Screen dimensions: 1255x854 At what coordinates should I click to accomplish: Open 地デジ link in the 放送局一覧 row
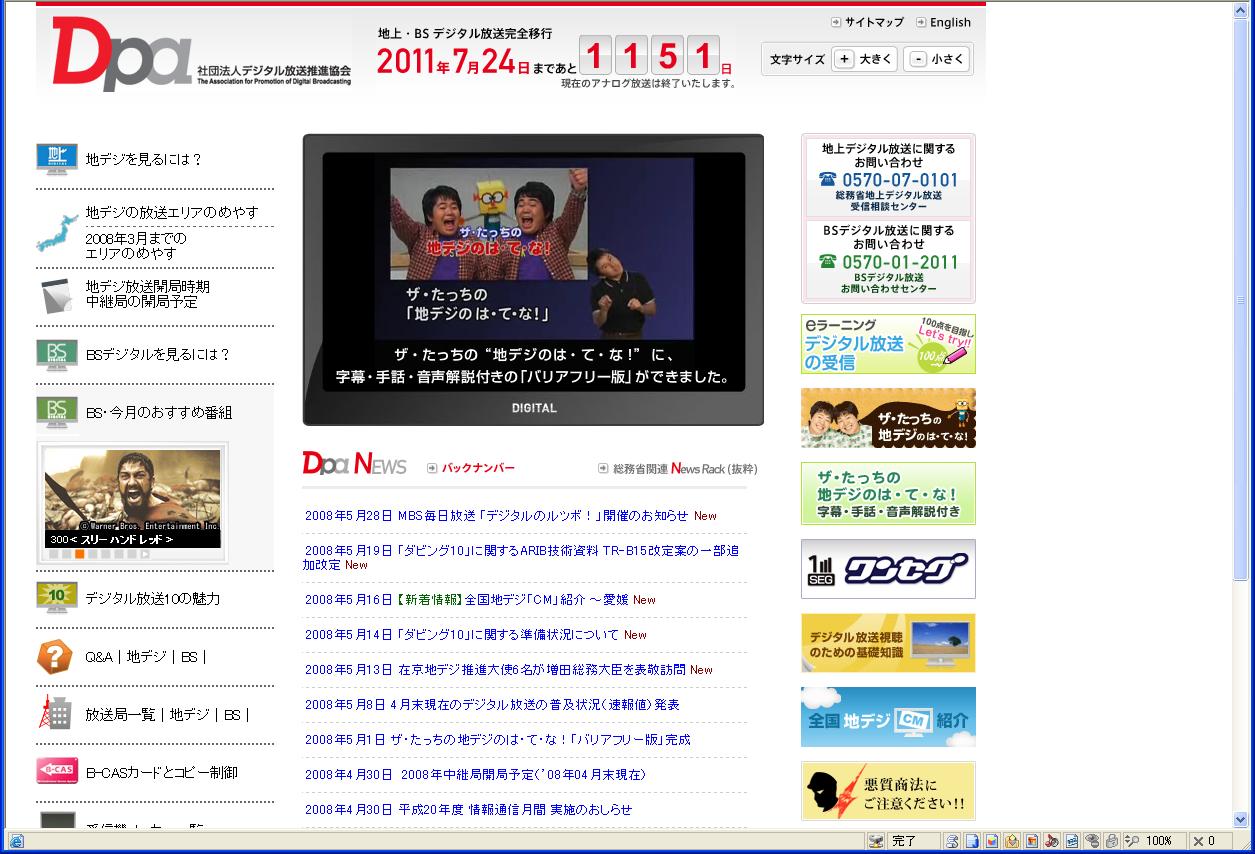click(x=190, y=715)
